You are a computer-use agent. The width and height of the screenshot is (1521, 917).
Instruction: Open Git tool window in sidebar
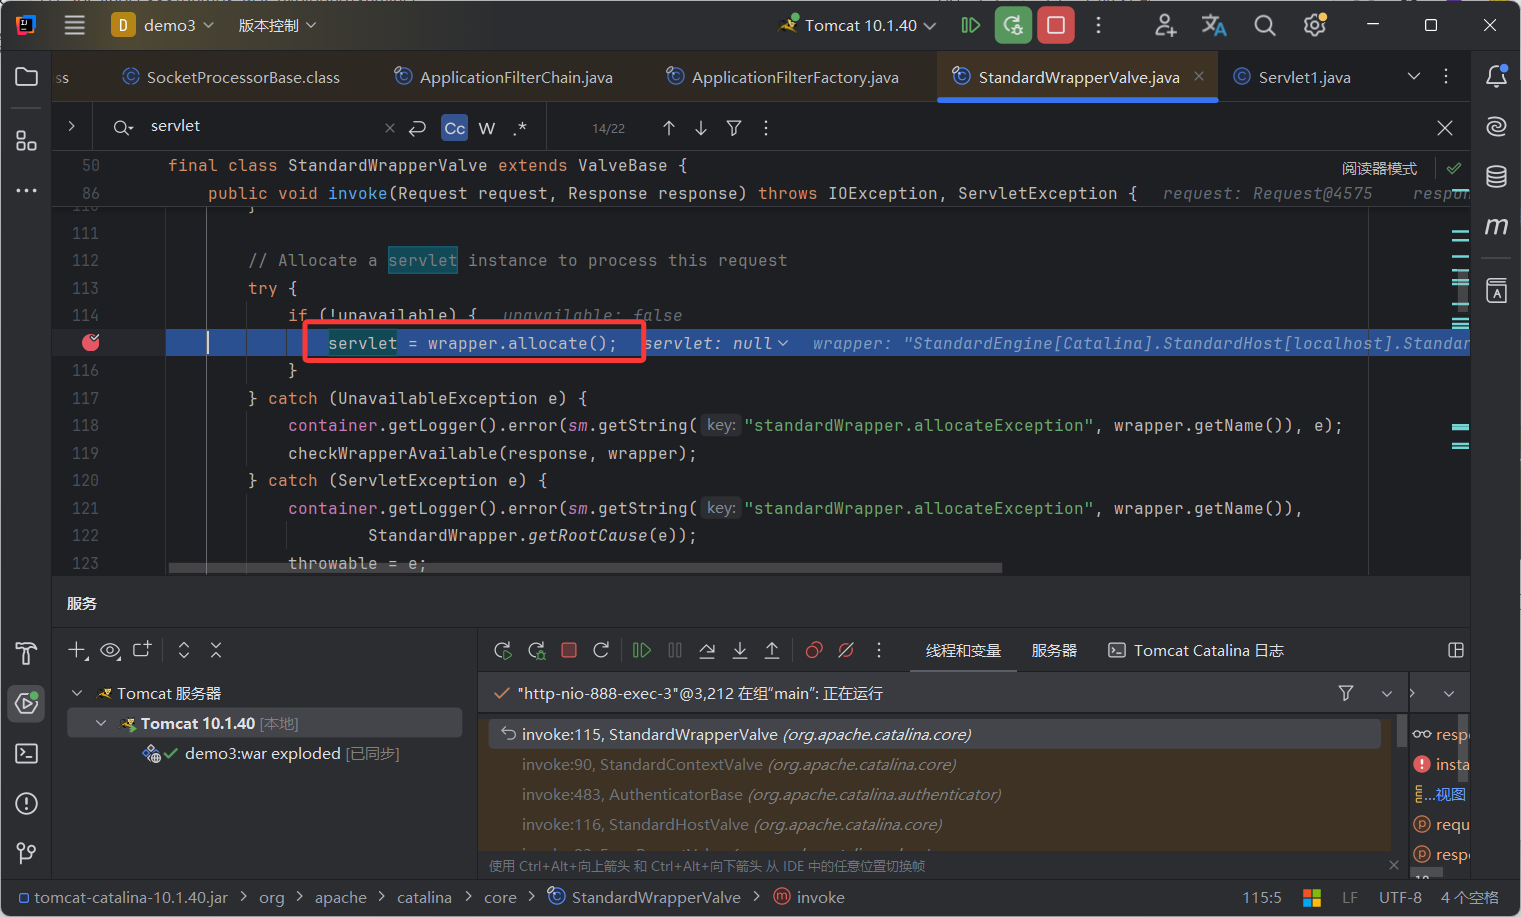click(27, 853)
